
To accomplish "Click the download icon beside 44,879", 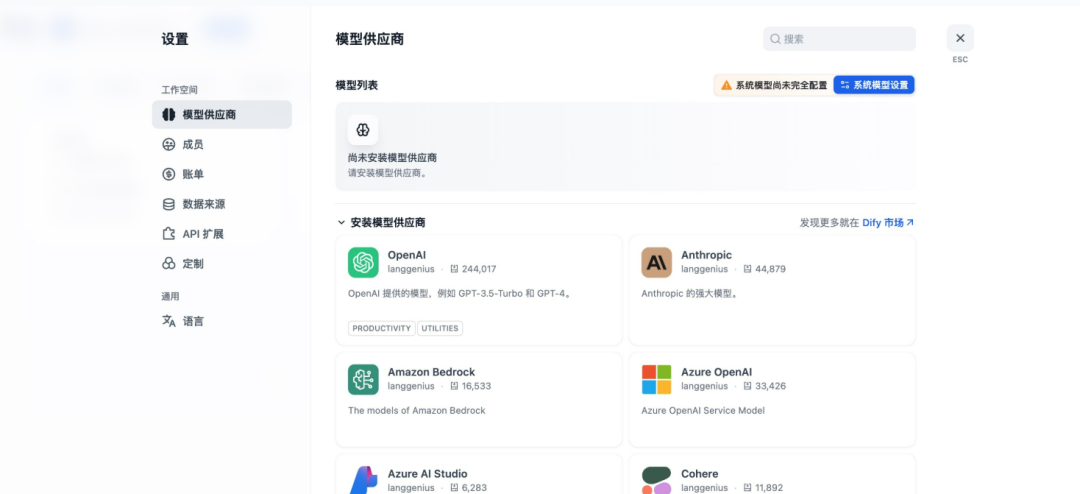I will (x=748, y=269).
